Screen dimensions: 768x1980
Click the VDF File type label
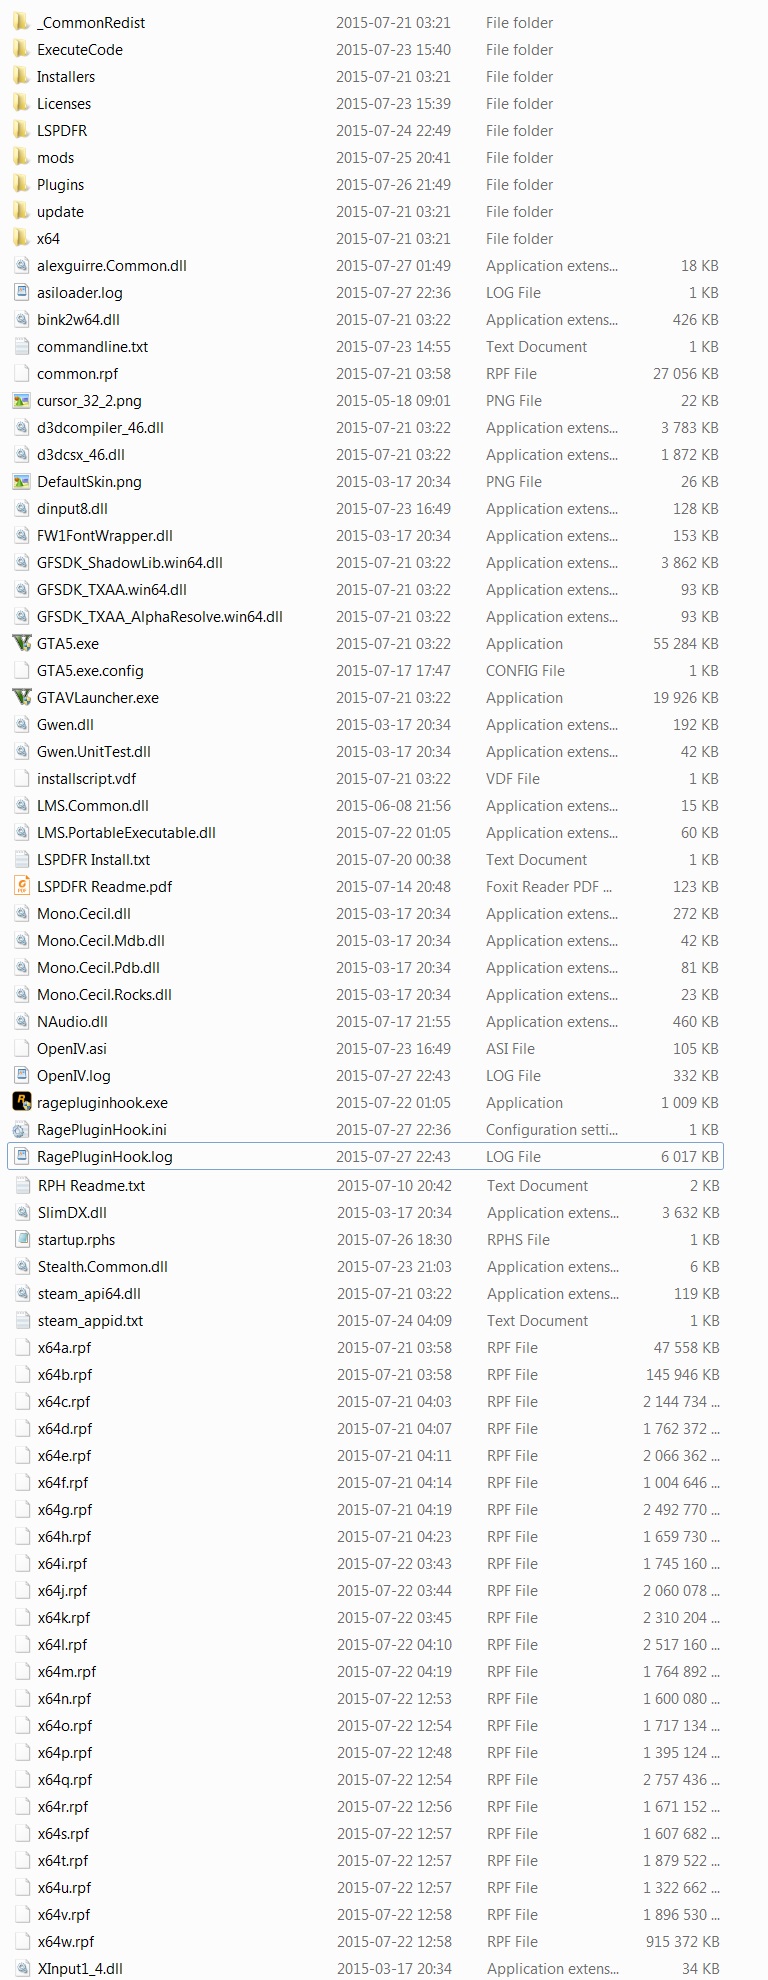[513, 779]
